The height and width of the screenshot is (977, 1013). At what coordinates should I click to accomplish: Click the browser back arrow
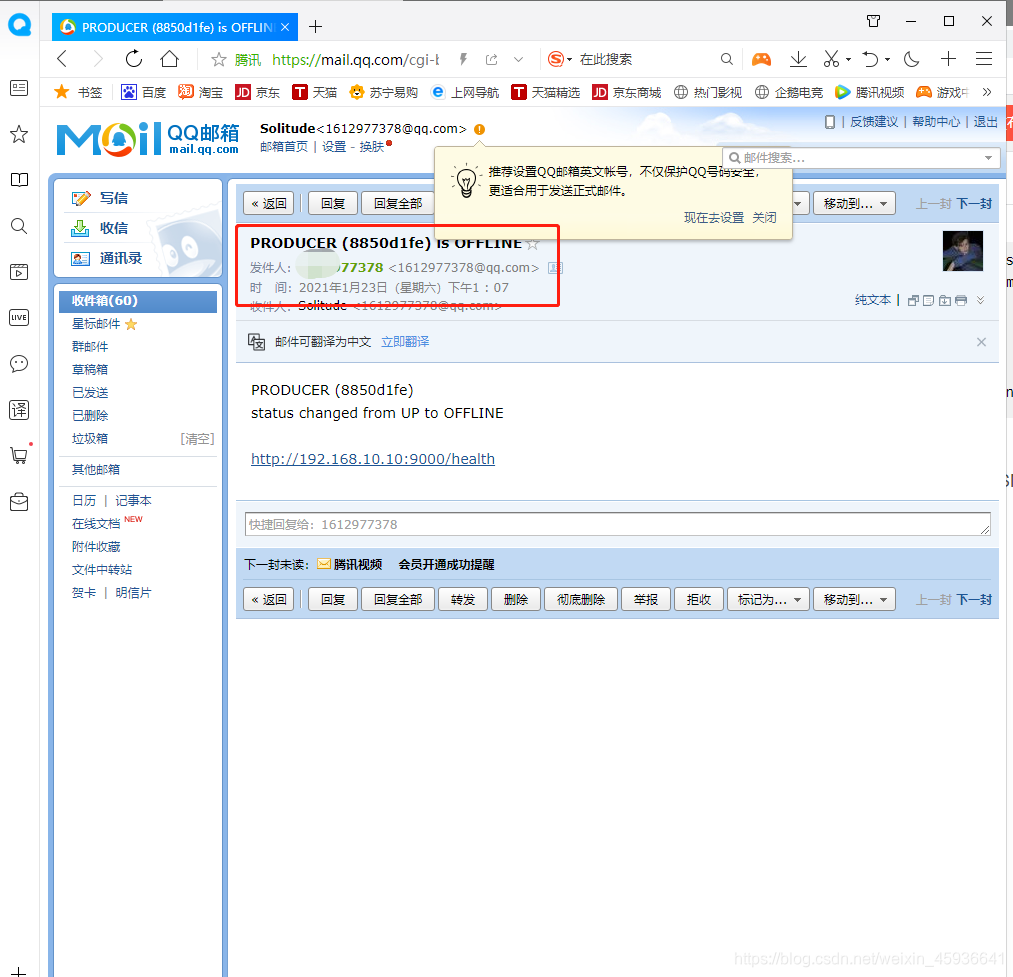[62, 59]
